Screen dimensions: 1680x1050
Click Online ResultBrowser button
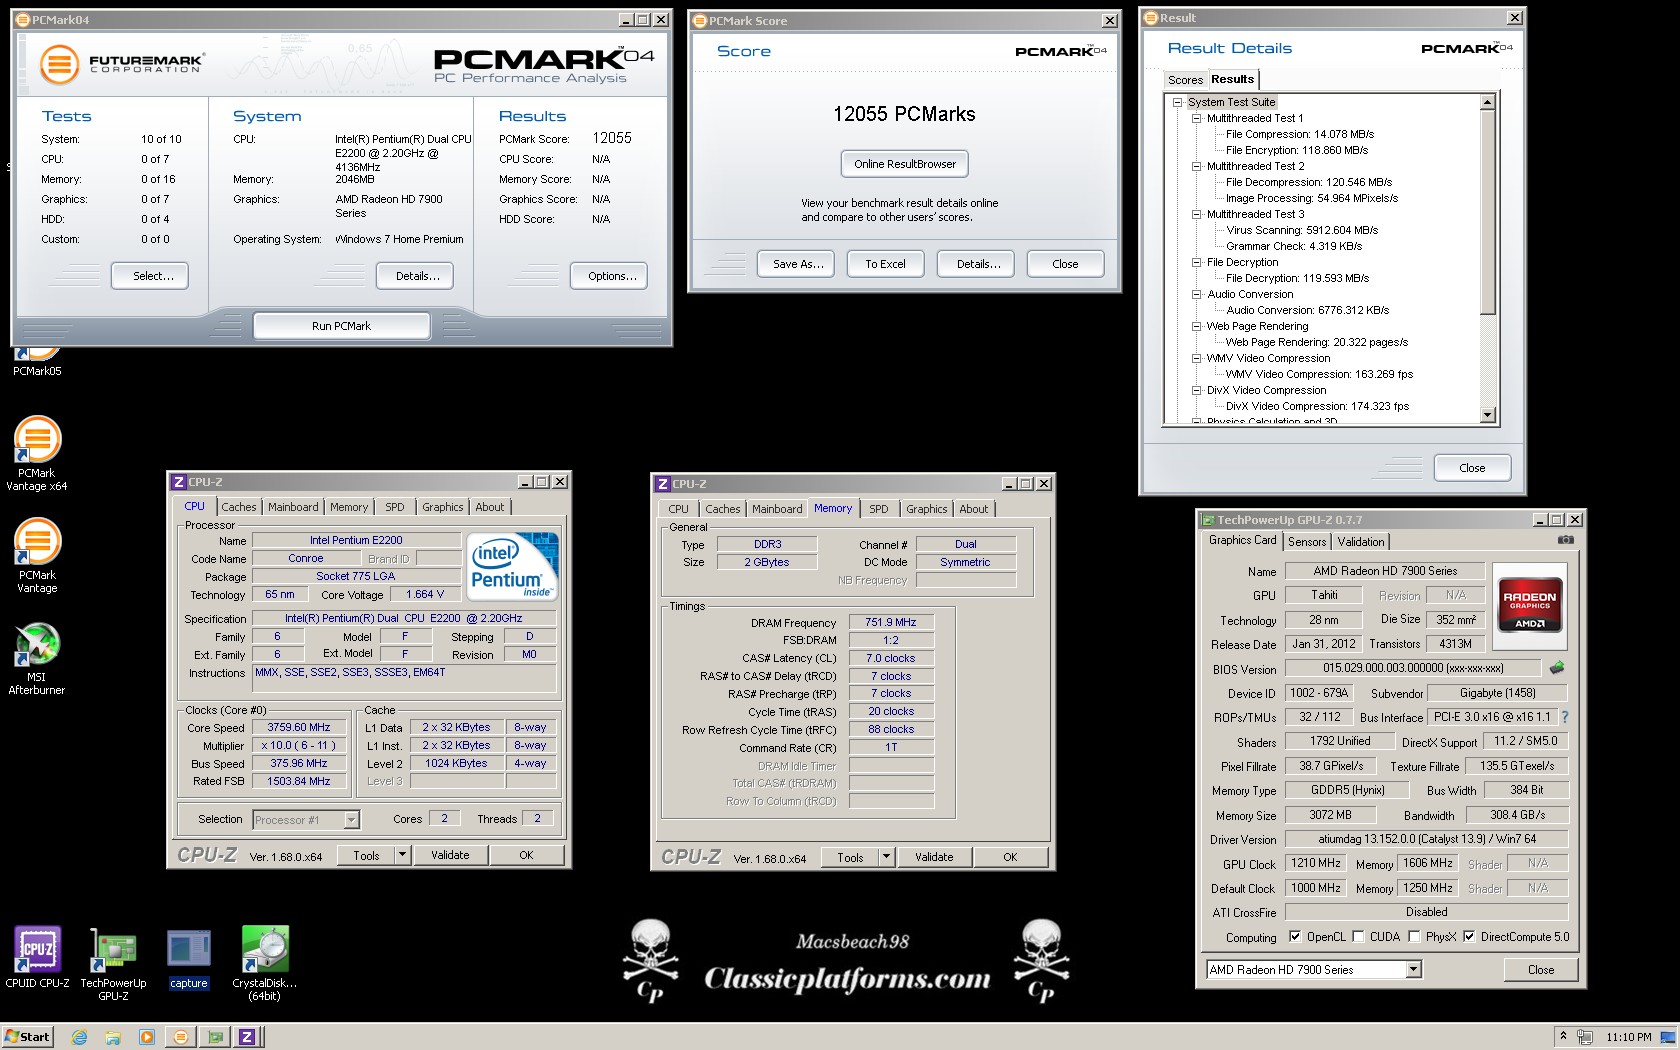point(905,164)
